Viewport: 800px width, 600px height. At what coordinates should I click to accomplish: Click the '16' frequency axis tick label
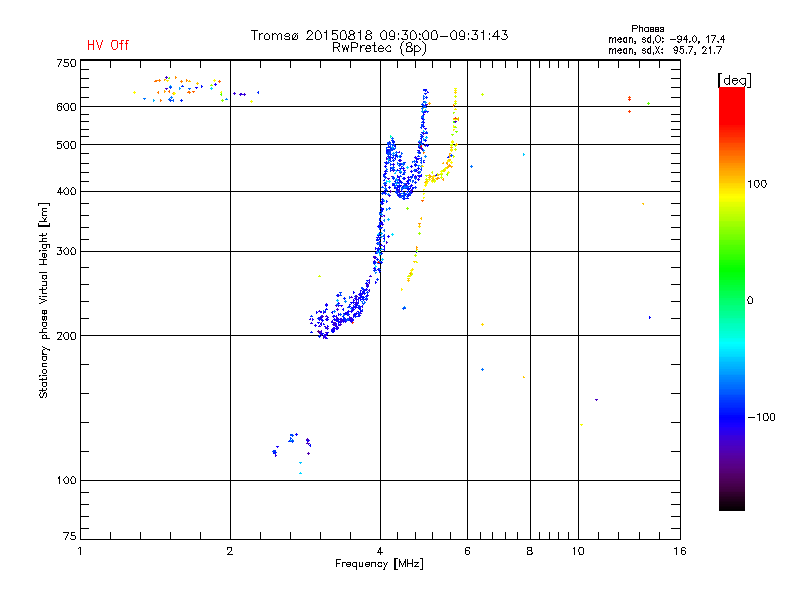click(x=680, y=551)
